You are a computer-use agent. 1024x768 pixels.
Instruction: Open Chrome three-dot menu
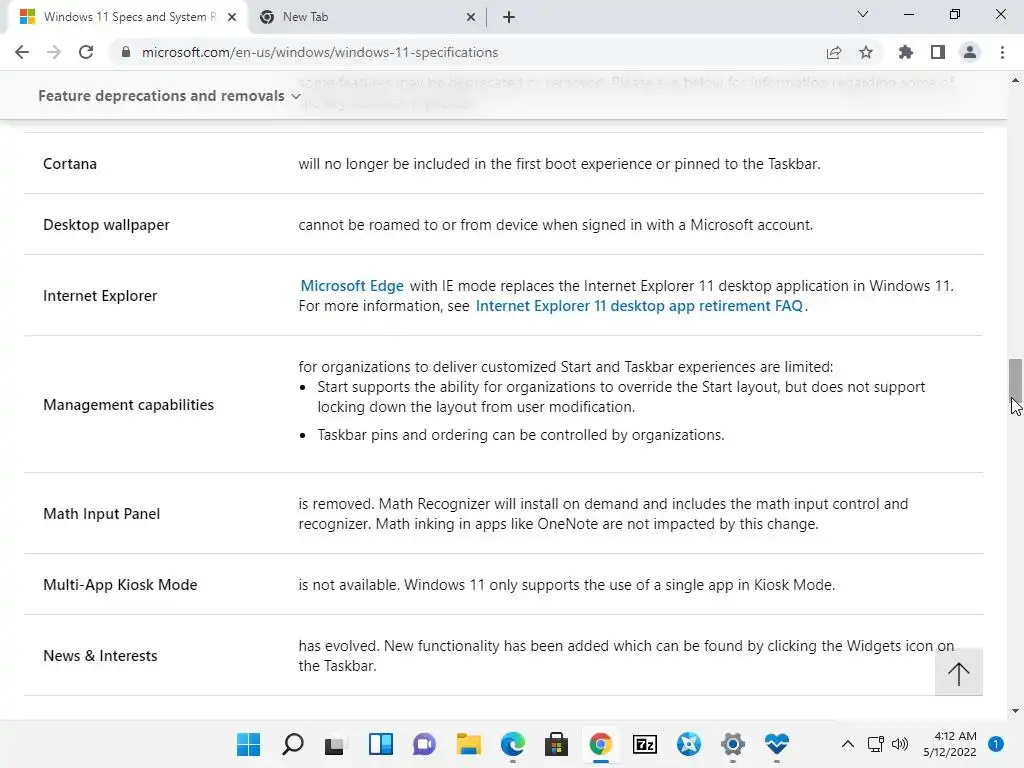coord(1002,52)
